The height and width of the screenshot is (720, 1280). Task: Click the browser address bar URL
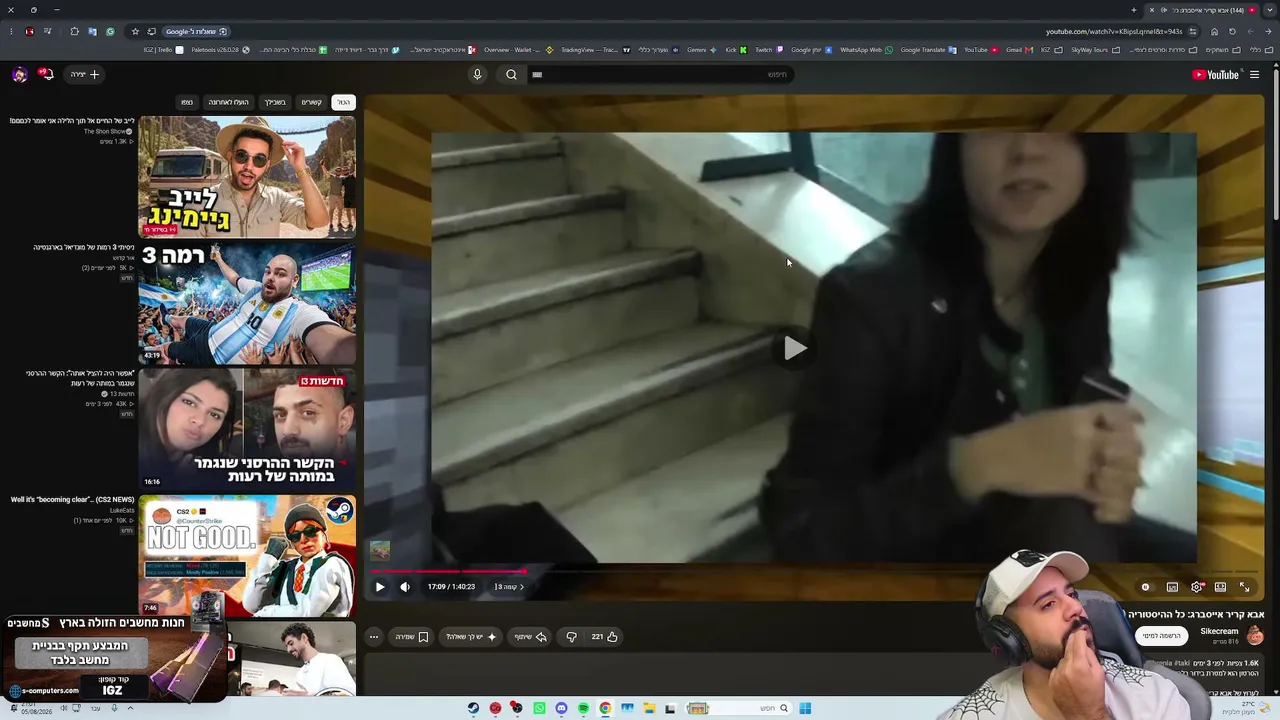[x=1114, y=32]
